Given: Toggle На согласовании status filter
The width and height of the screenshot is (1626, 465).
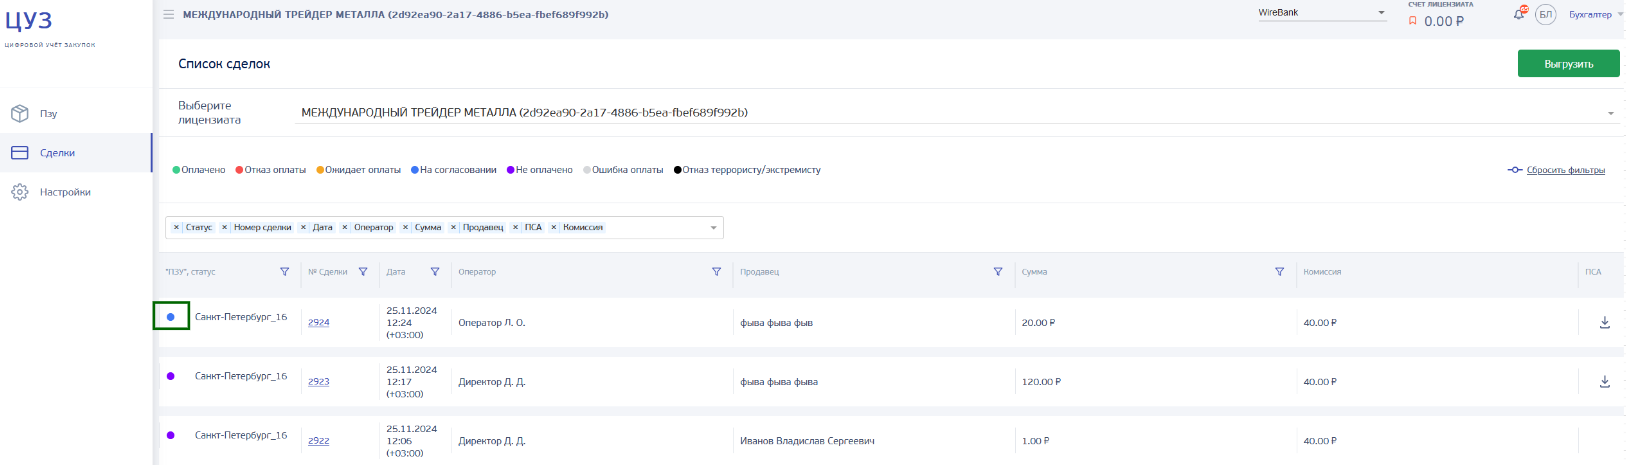Looking at the screenshot, I should pyautogui.click(x=454, y=170).
